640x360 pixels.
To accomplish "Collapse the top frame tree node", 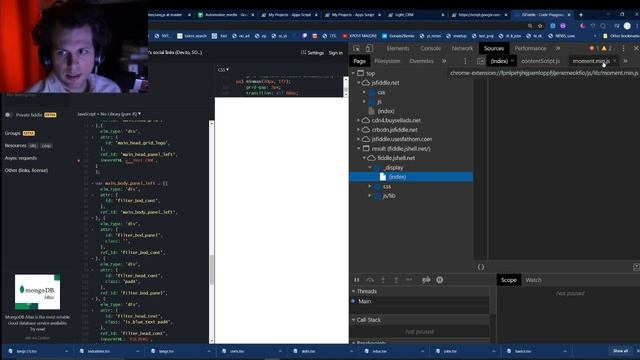I will (x=353, y=73).
